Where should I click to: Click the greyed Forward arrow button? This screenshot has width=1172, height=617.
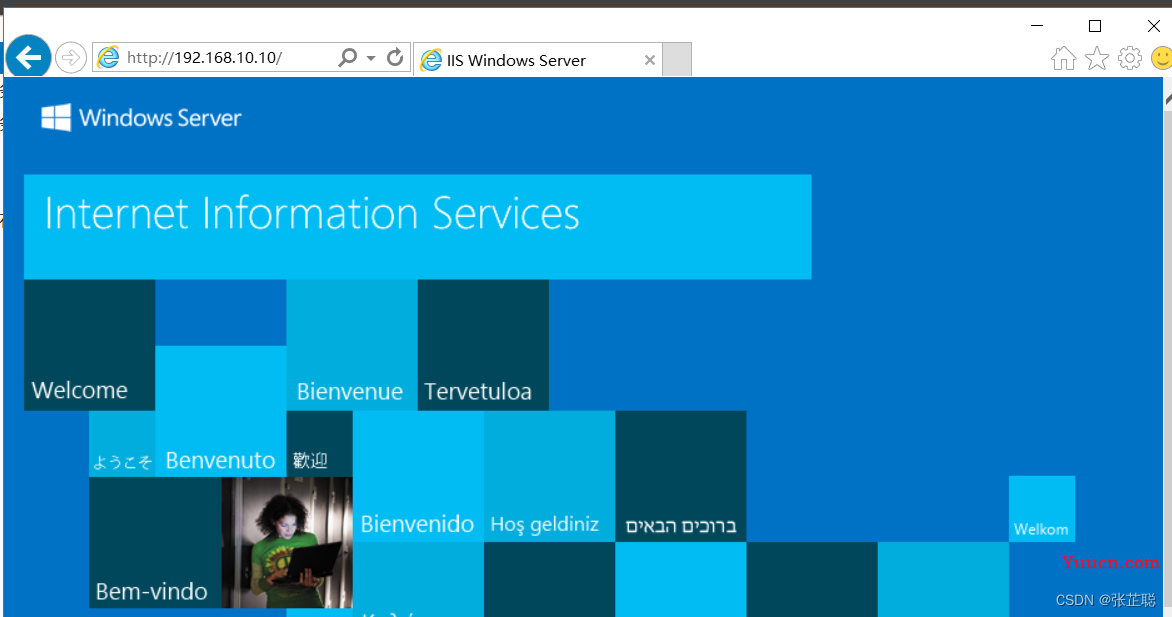[x=71, y=58]
